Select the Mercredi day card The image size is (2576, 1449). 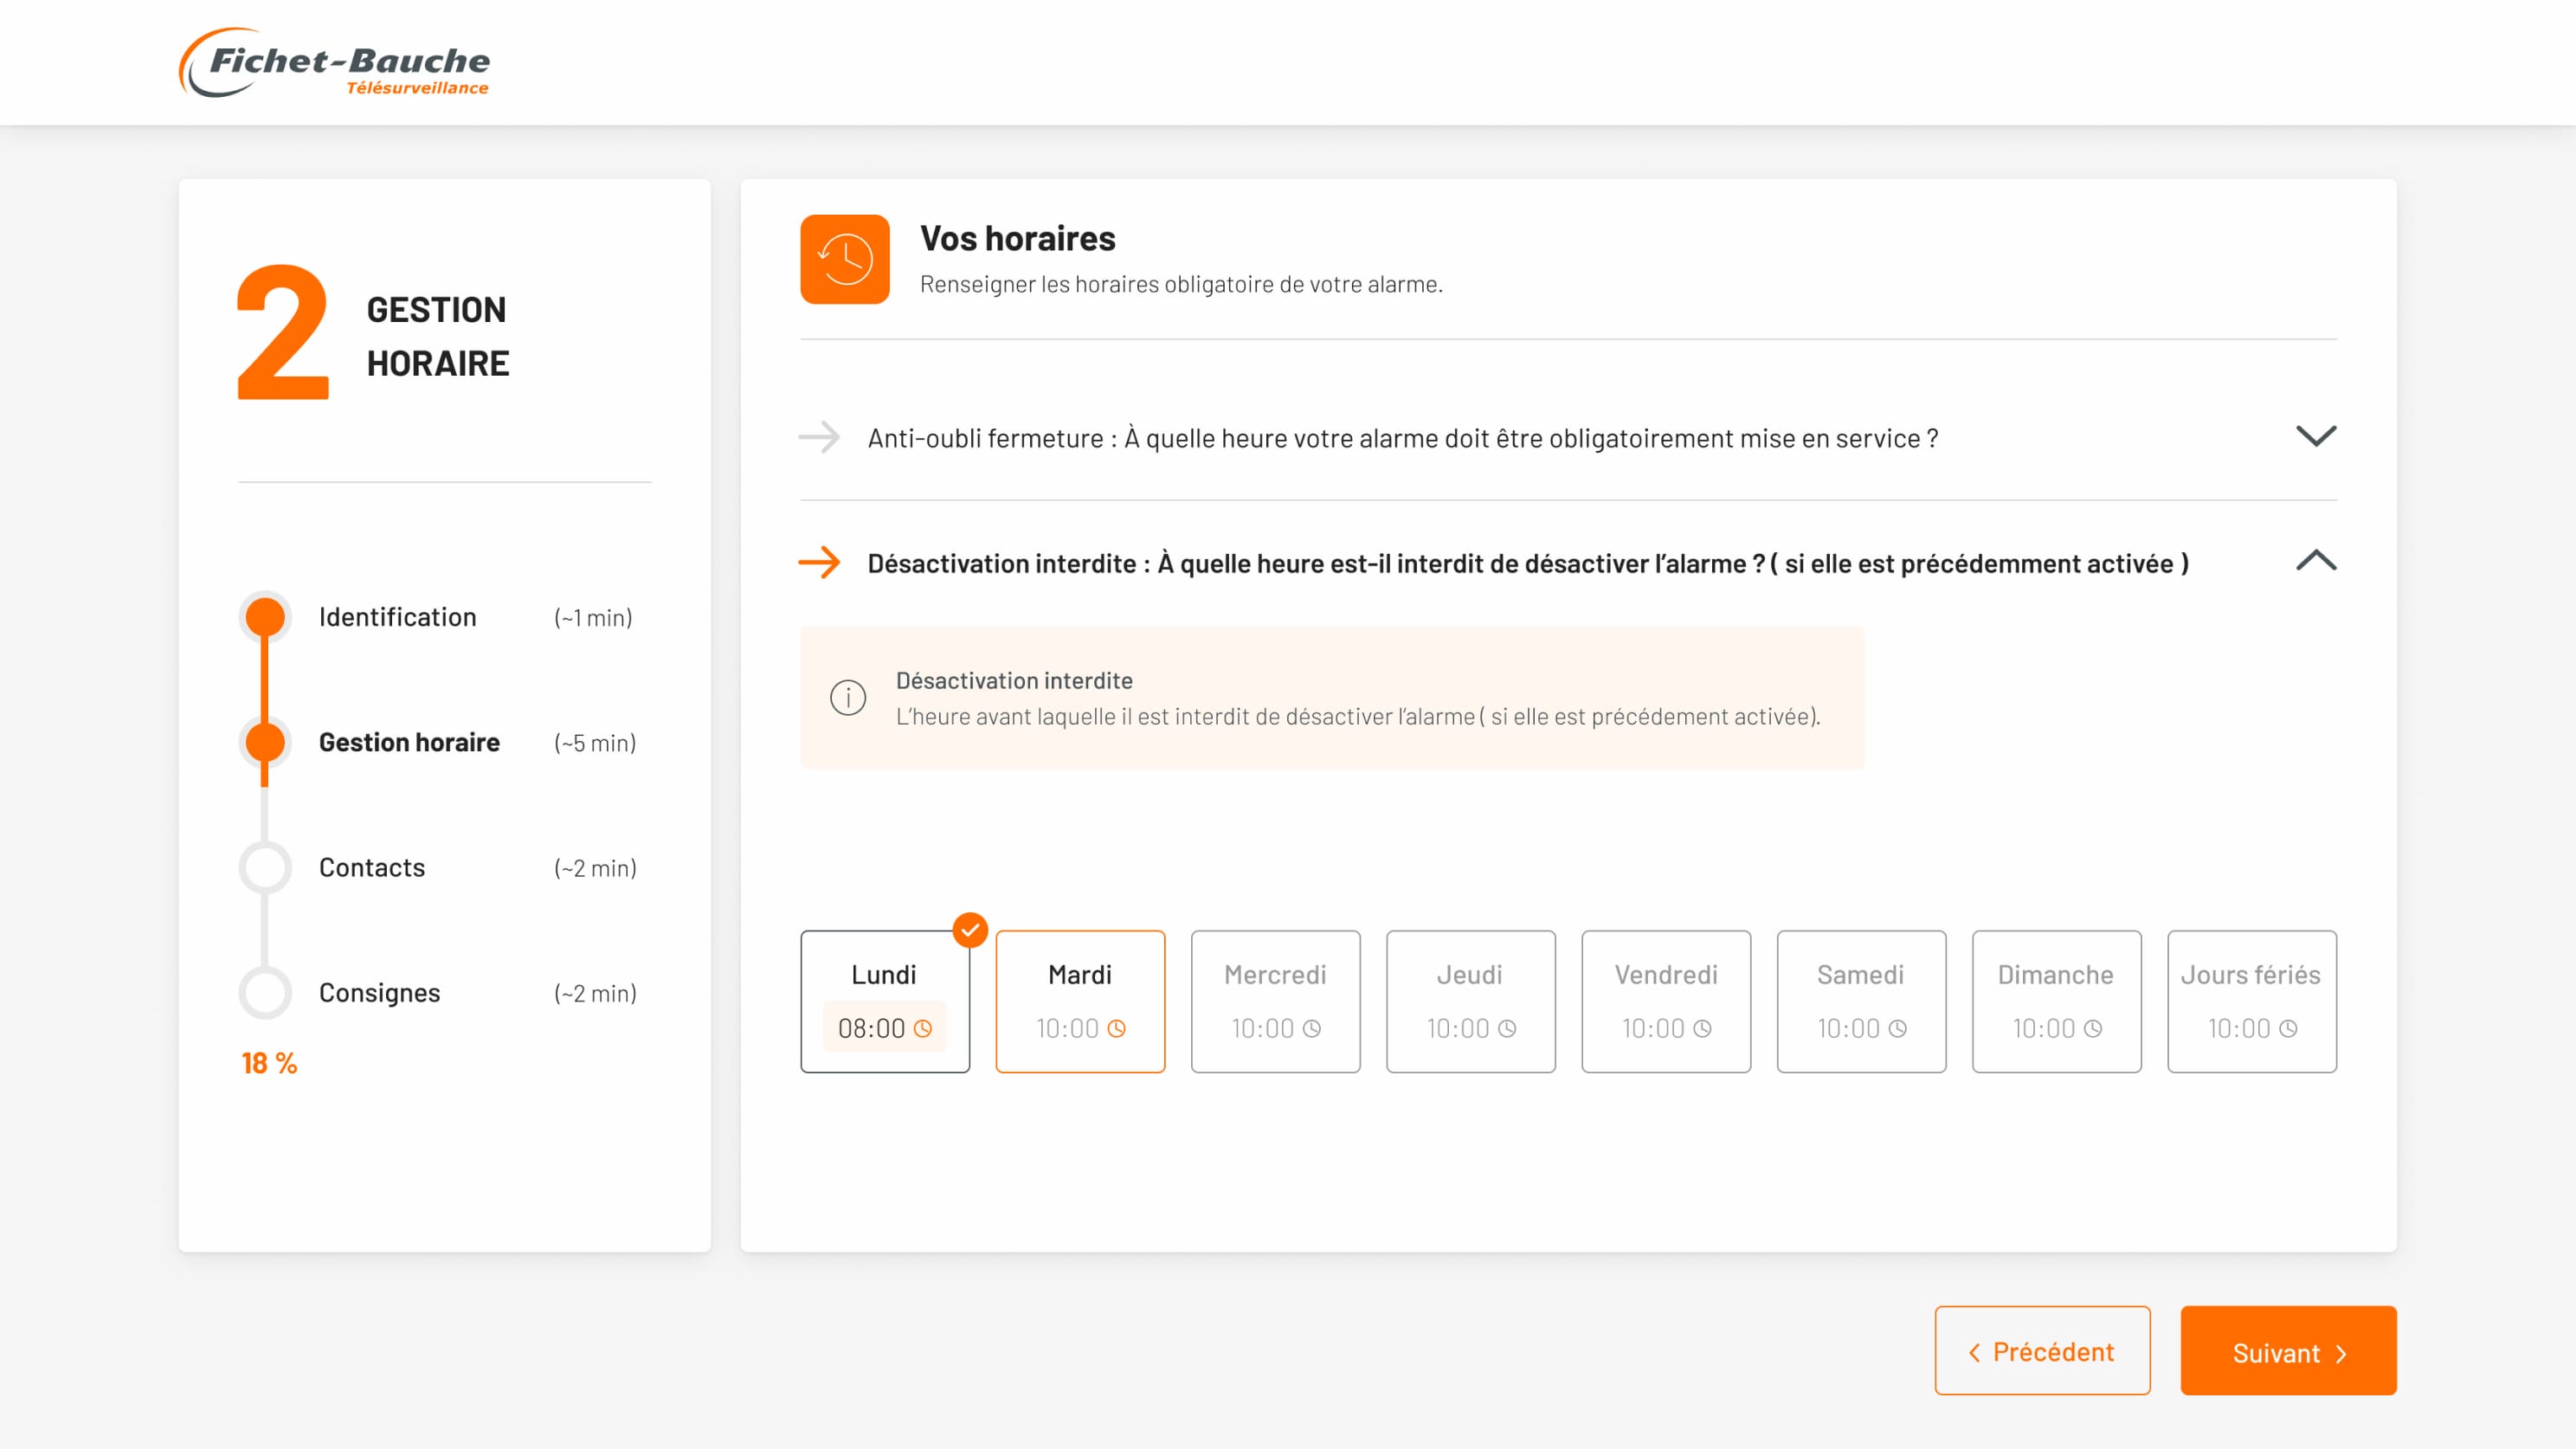tap(1275, 1000)
